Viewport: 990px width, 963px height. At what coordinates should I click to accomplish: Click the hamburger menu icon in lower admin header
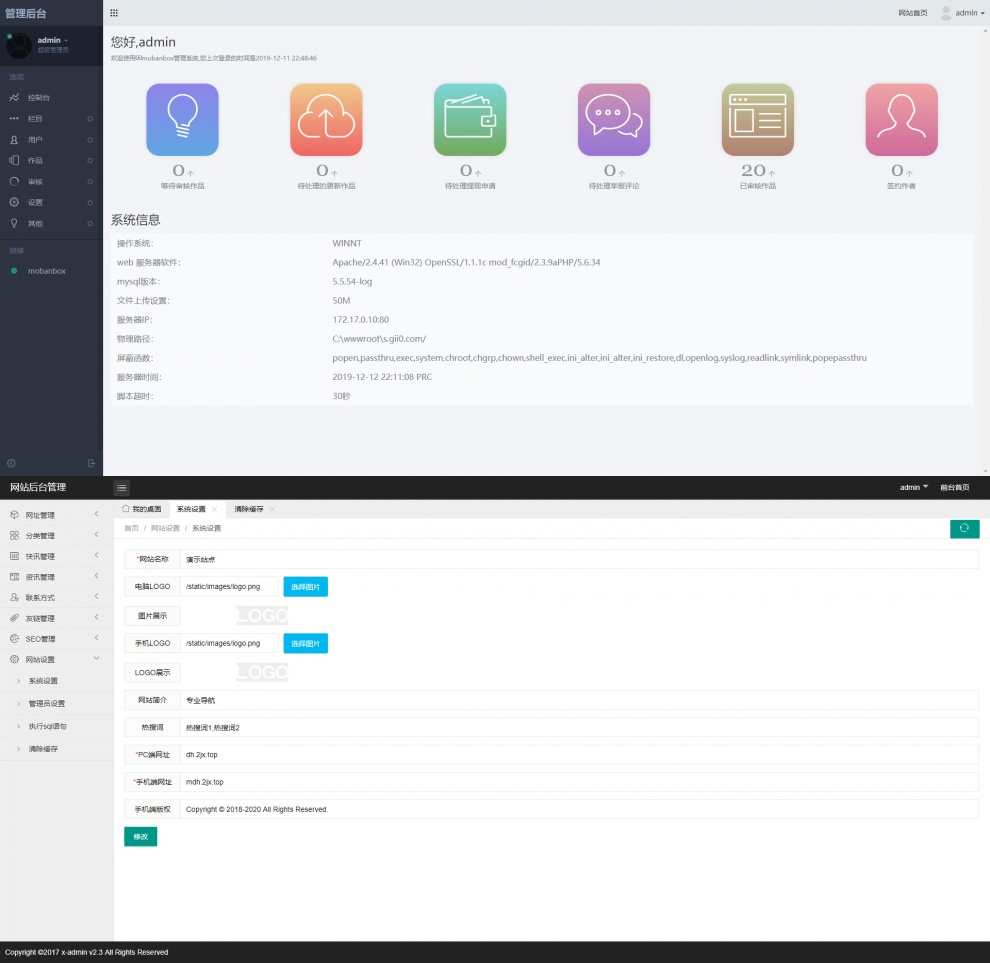pos(122,487)
